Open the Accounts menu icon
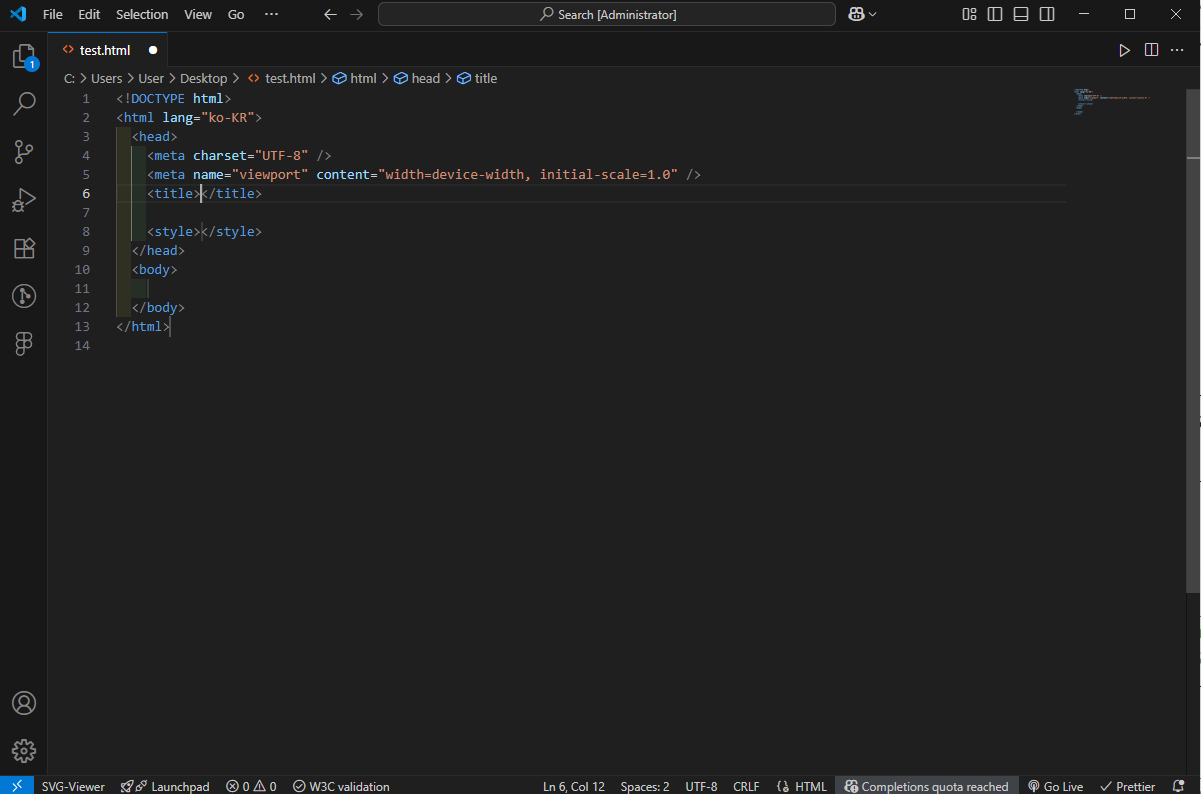This screenshot has height=794, width=1201. coord(24,703)
